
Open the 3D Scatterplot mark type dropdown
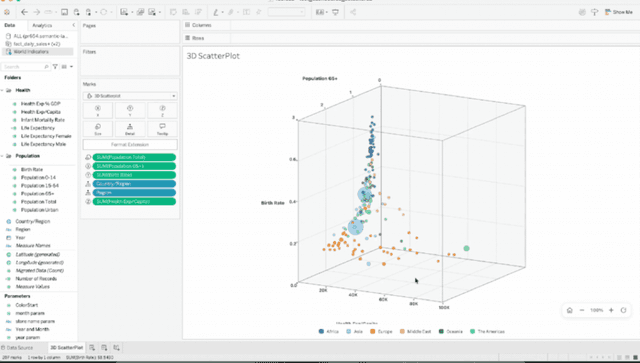[130, 96]
